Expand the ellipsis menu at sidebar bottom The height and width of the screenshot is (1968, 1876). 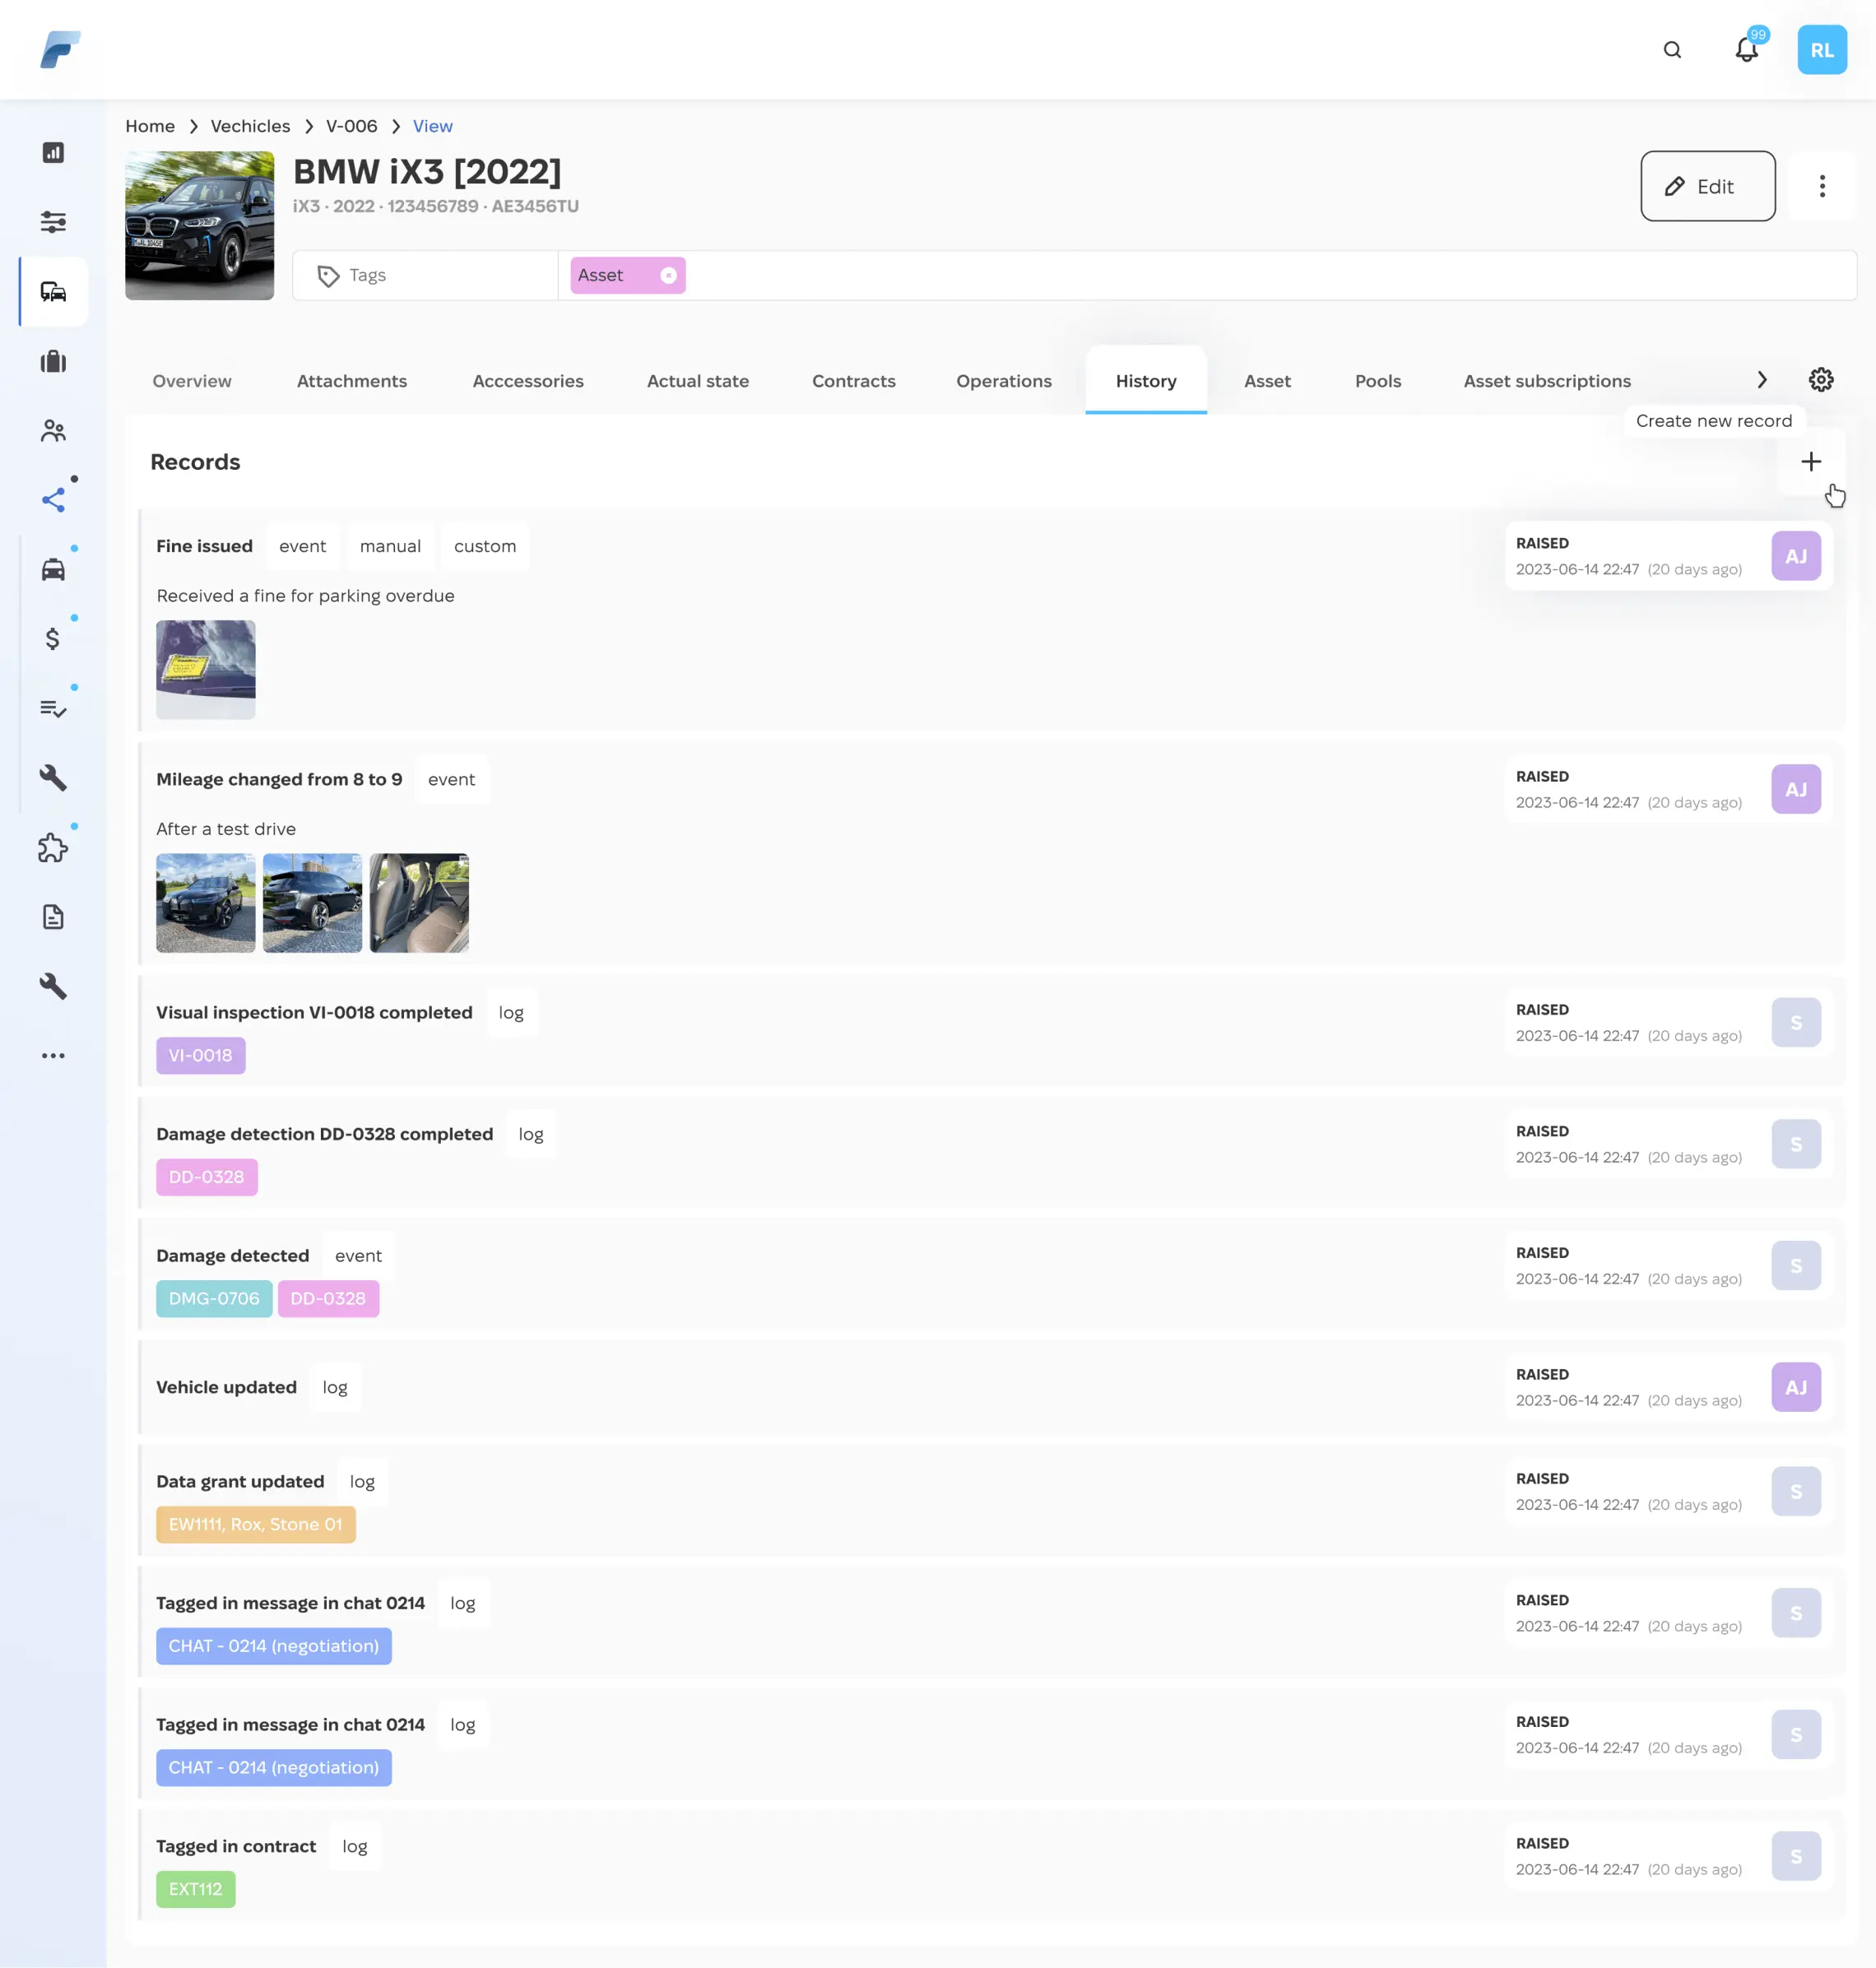click(53, 1055)
